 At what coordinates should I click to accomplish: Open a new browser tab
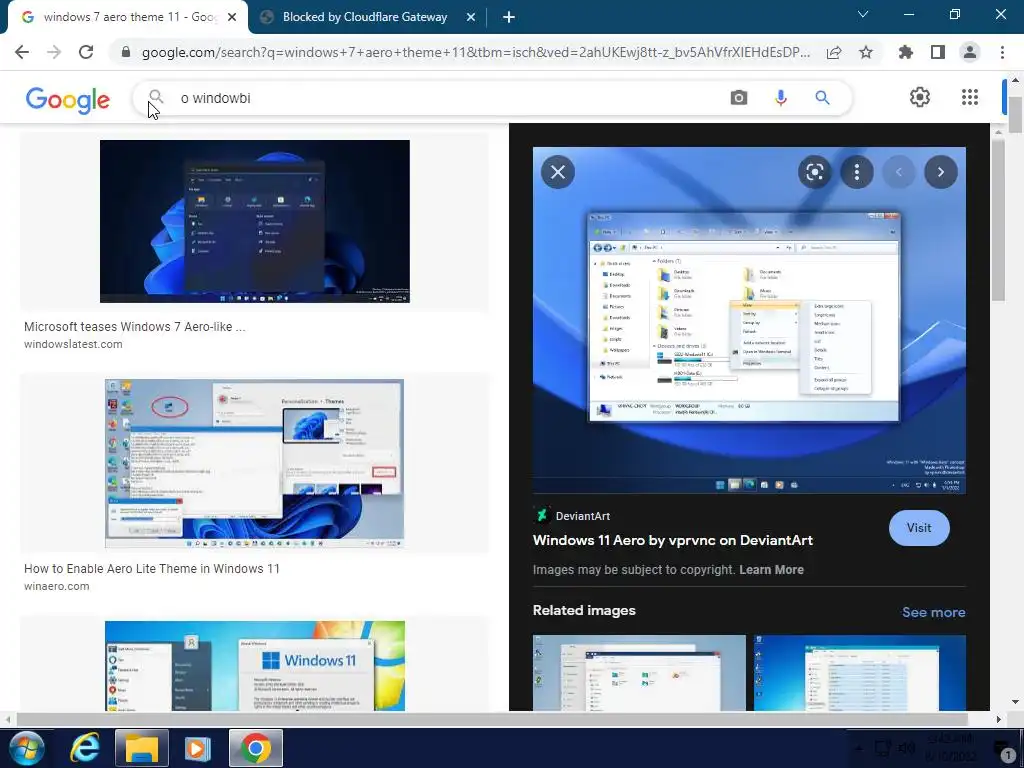pos(509,18)
